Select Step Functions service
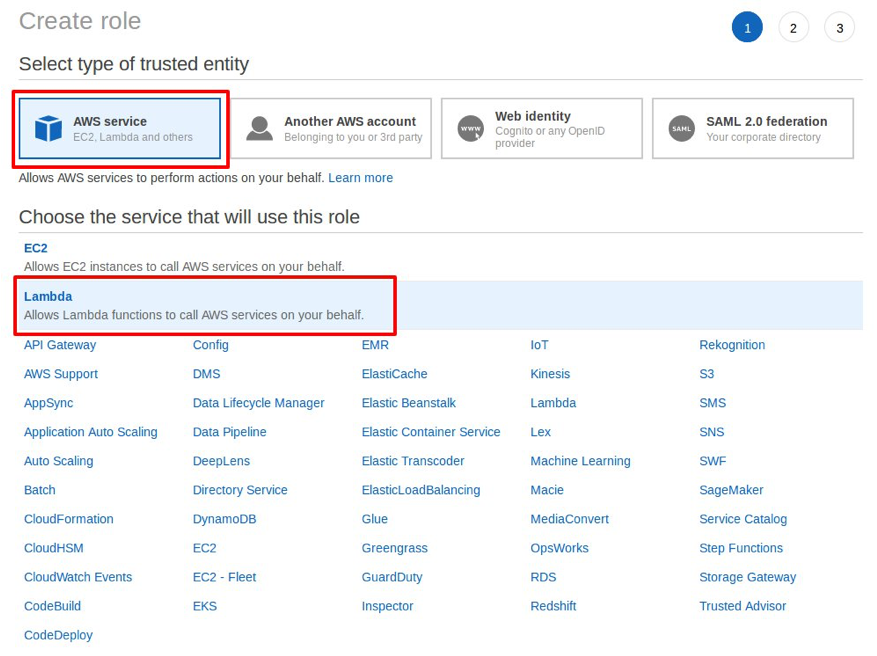 pyautogui.click(x=741, y=548)
